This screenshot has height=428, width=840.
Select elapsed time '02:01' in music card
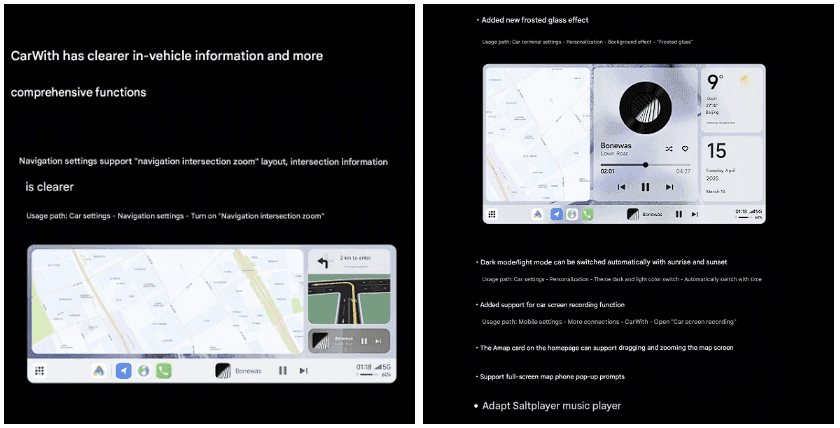click(x=608, y=171)
